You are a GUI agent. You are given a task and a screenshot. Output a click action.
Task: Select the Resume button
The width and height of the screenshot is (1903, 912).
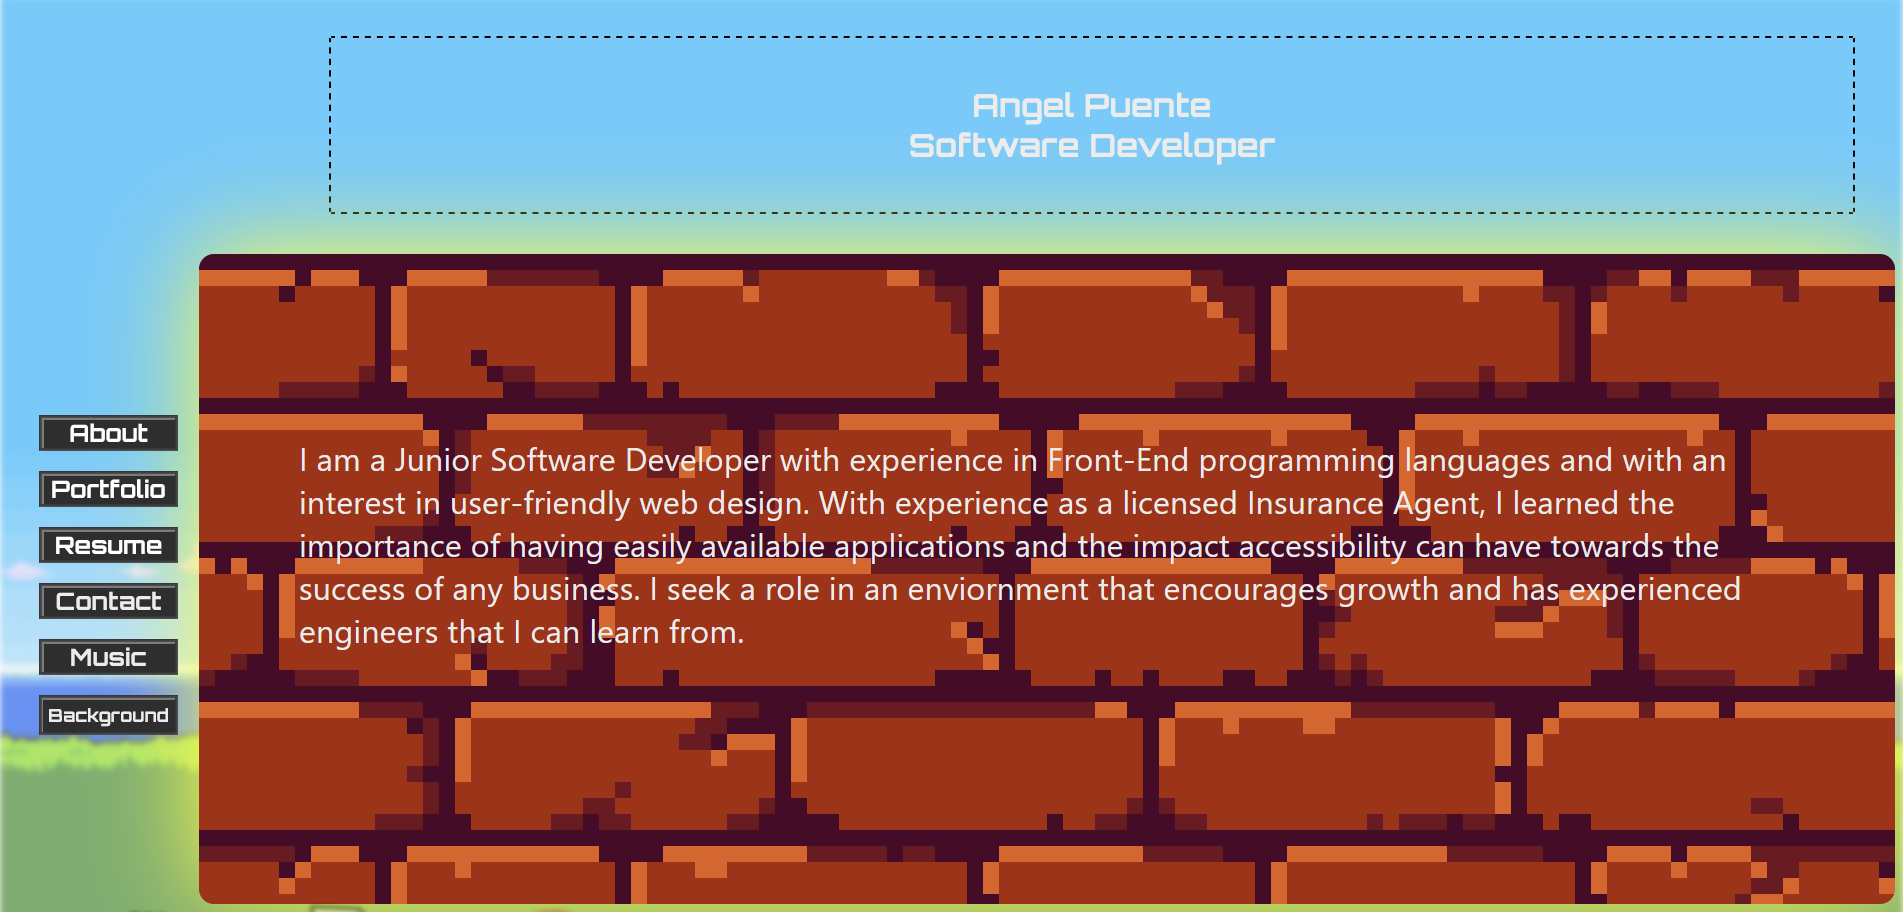(107, 545)
